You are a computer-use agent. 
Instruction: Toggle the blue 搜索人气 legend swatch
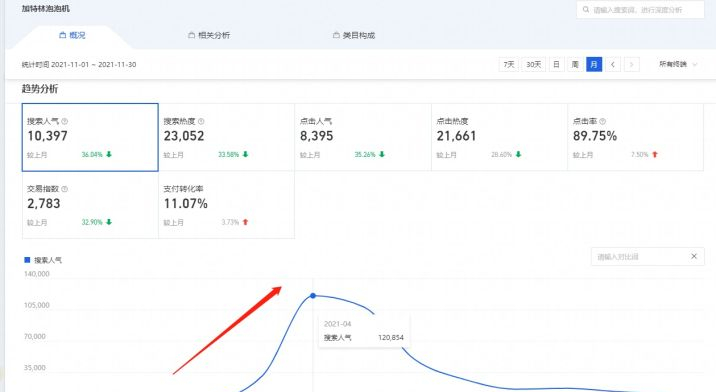tap(27, 260)
